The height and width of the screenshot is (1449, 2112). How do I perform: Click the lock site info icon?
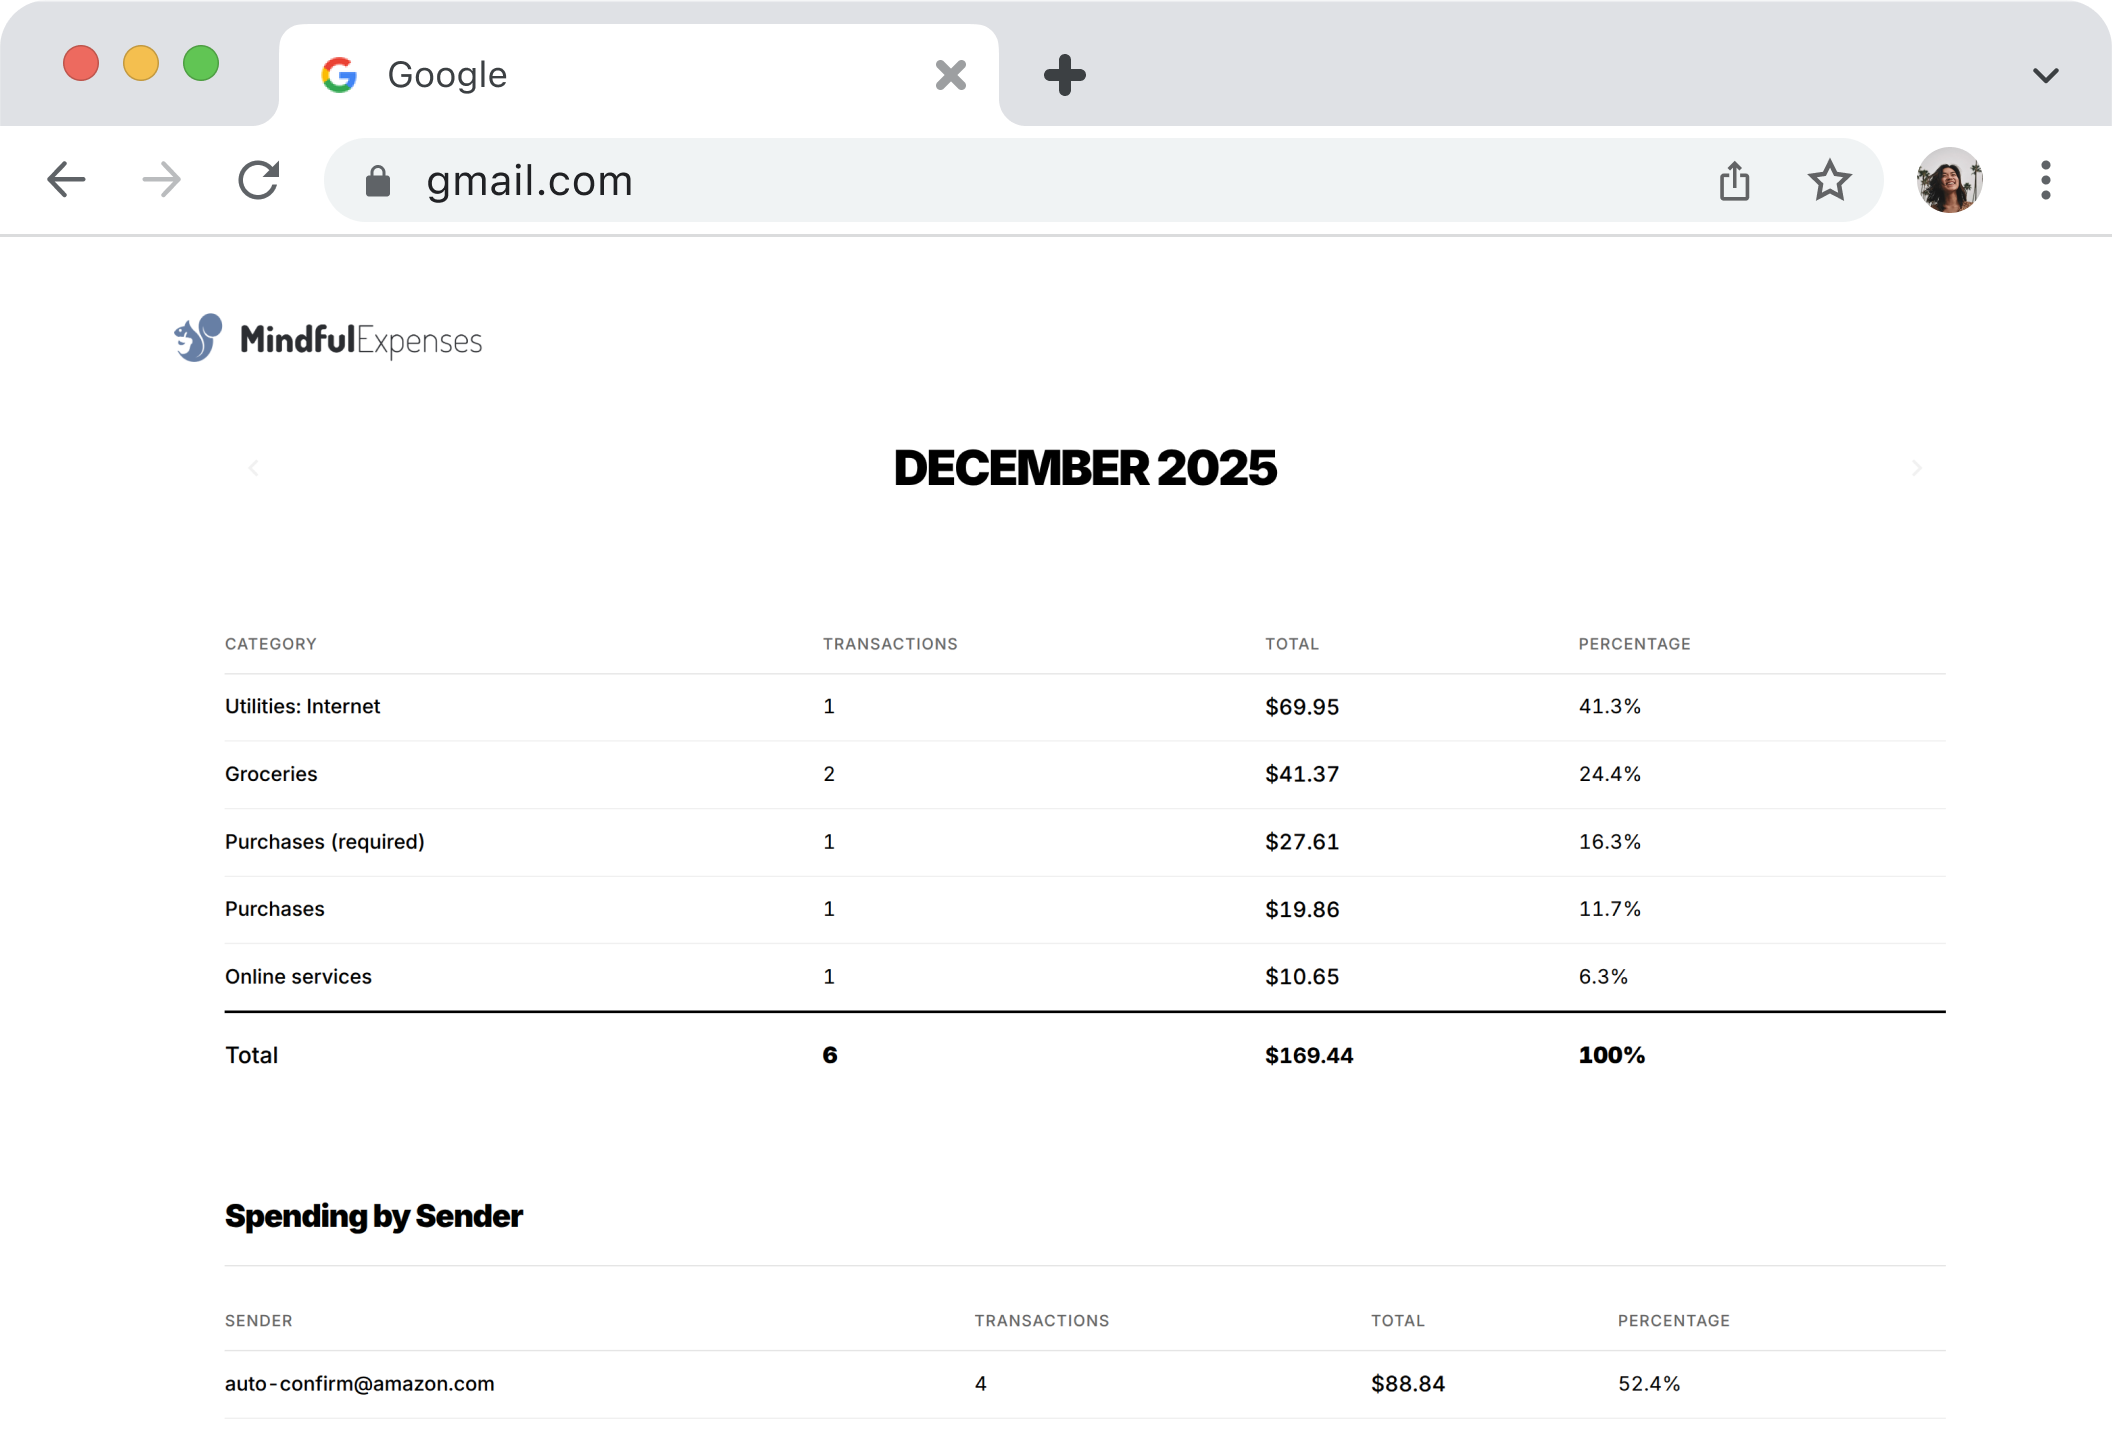[377, 182]
